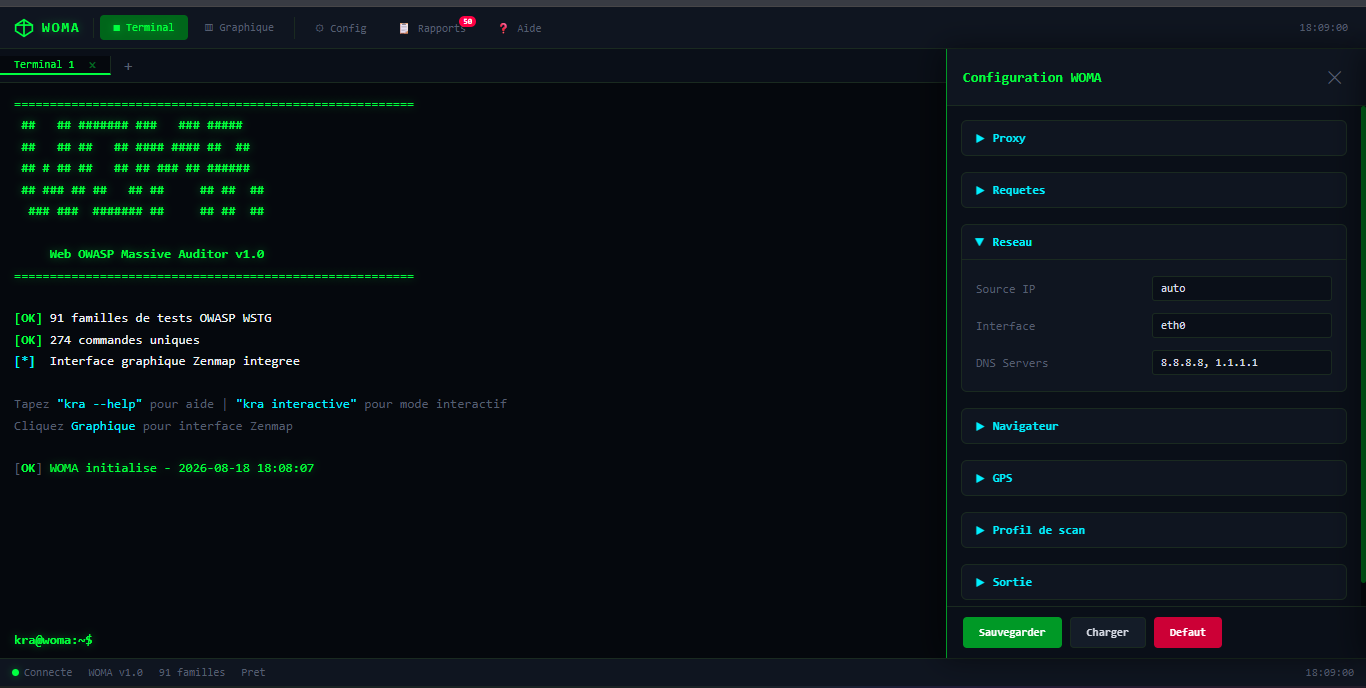This screenshot has height=688, width=1366.
Task: Click the Config gear icon
Action: click(x=320, y=28)
